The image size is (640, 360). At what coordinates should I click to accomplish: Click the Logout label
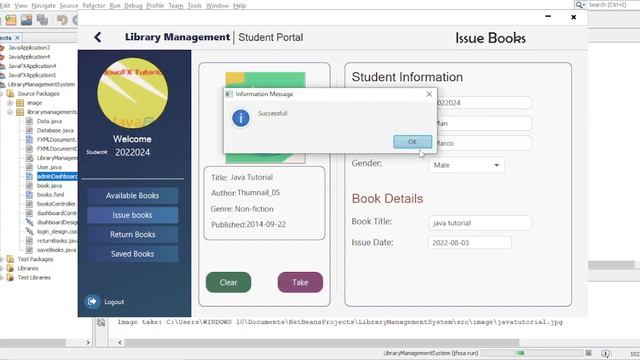[x=114, y=302]
